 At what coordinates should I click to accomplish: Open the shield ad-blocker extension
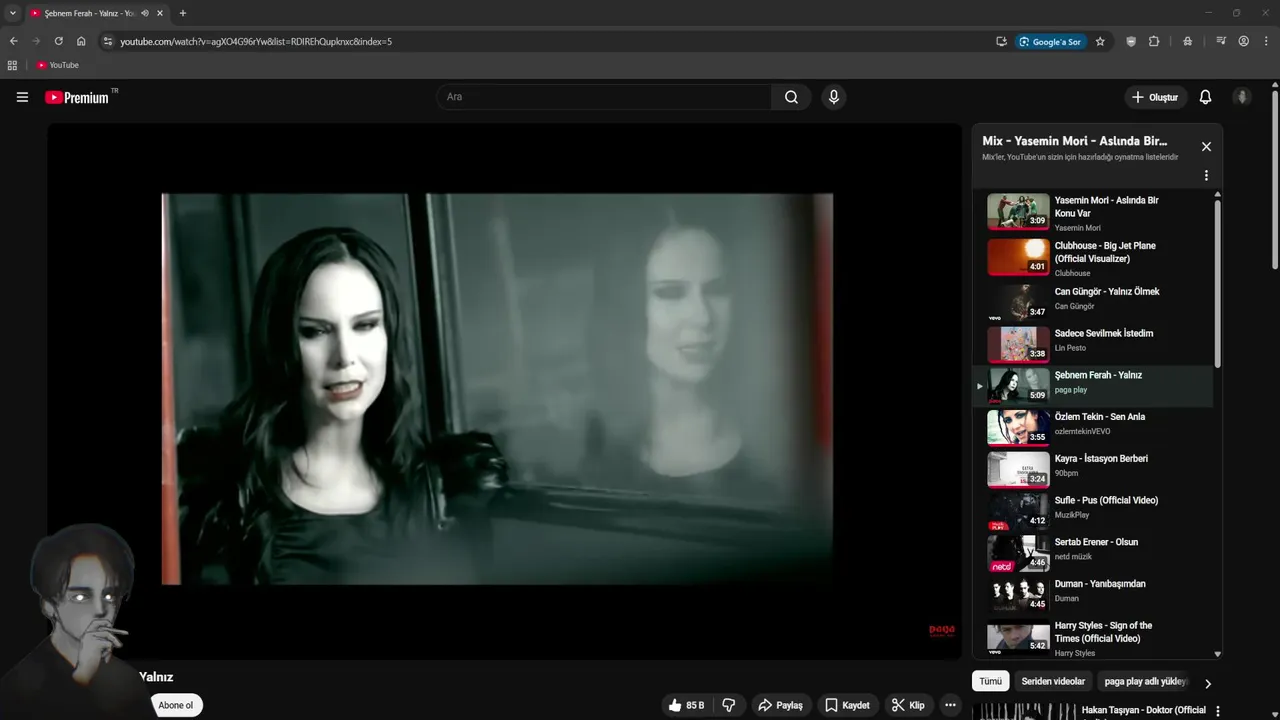pyautogui.click(x=1131, y=41)
